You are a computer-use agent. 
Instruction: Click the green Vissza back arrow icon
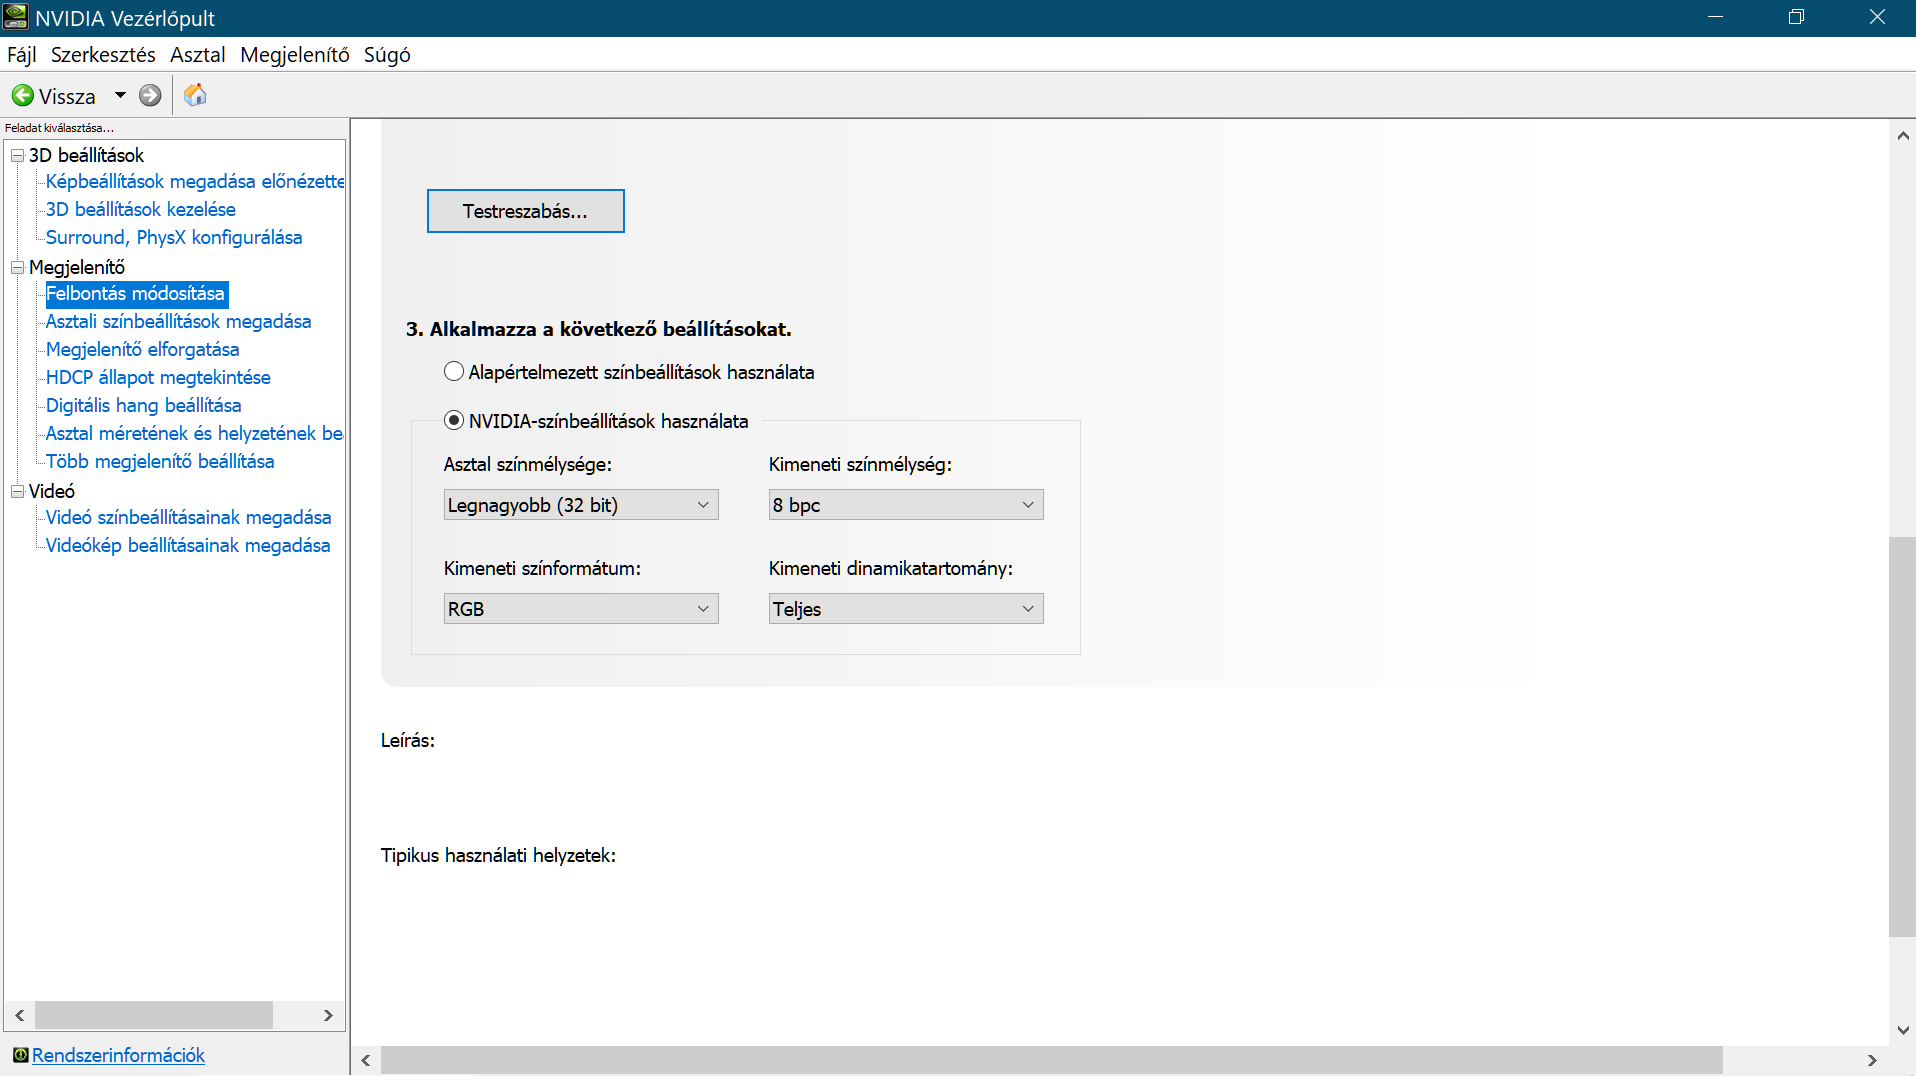coord(23,96)
